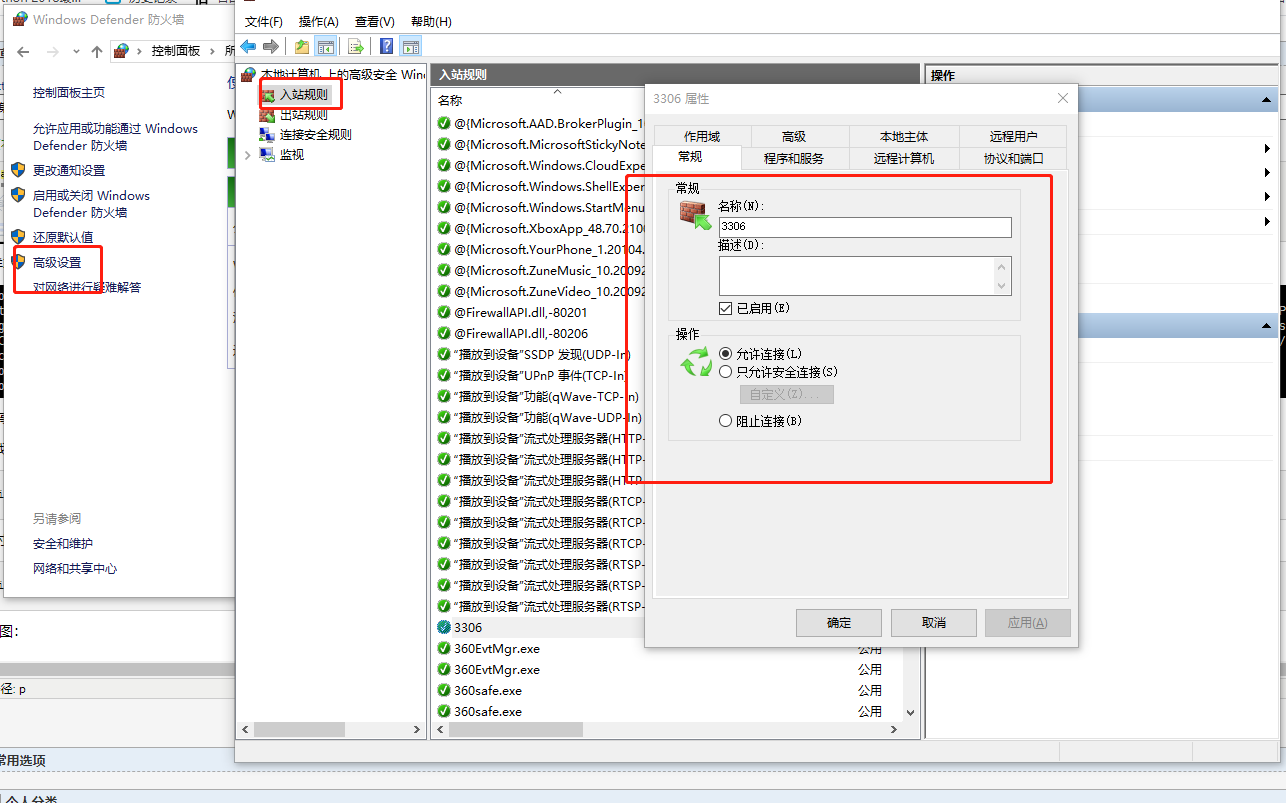Switch to the 协议和端口 tab
Viewport: 1286px width, 803px height.
(x=1013, y=158)
